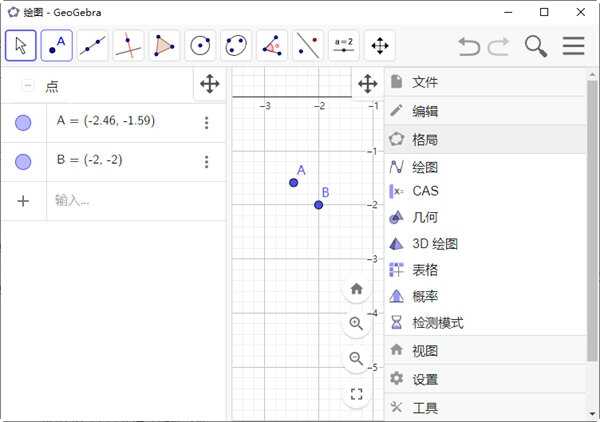The width and height of the screenshot is (600, 422).
Task: Click the 输入 input field
Action: pyautogui.click(x=130, y=200)
